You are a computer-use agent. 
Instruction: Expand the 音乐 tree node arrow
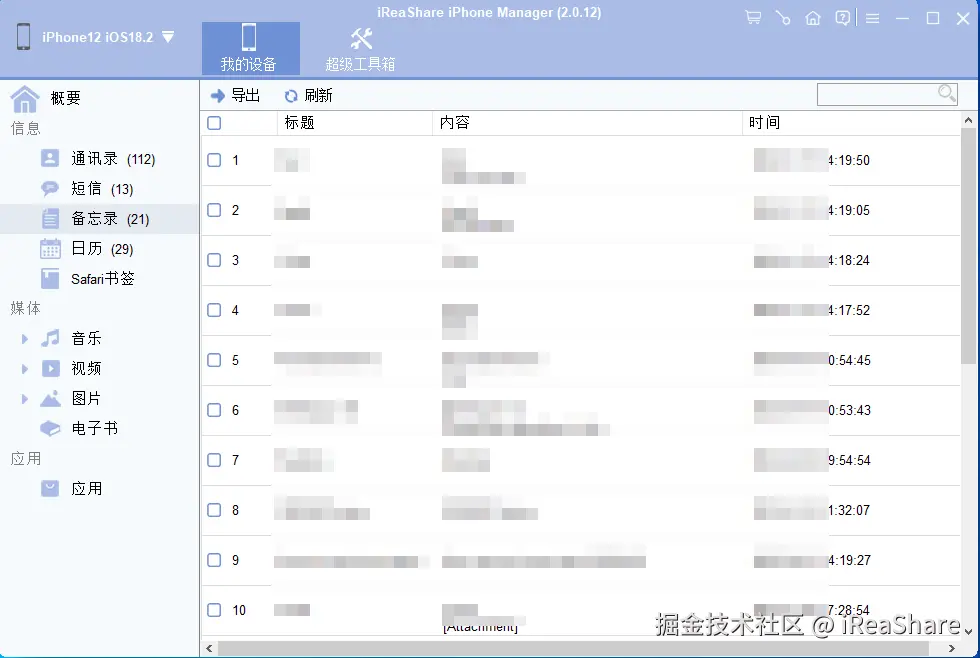tap(24, 339)
